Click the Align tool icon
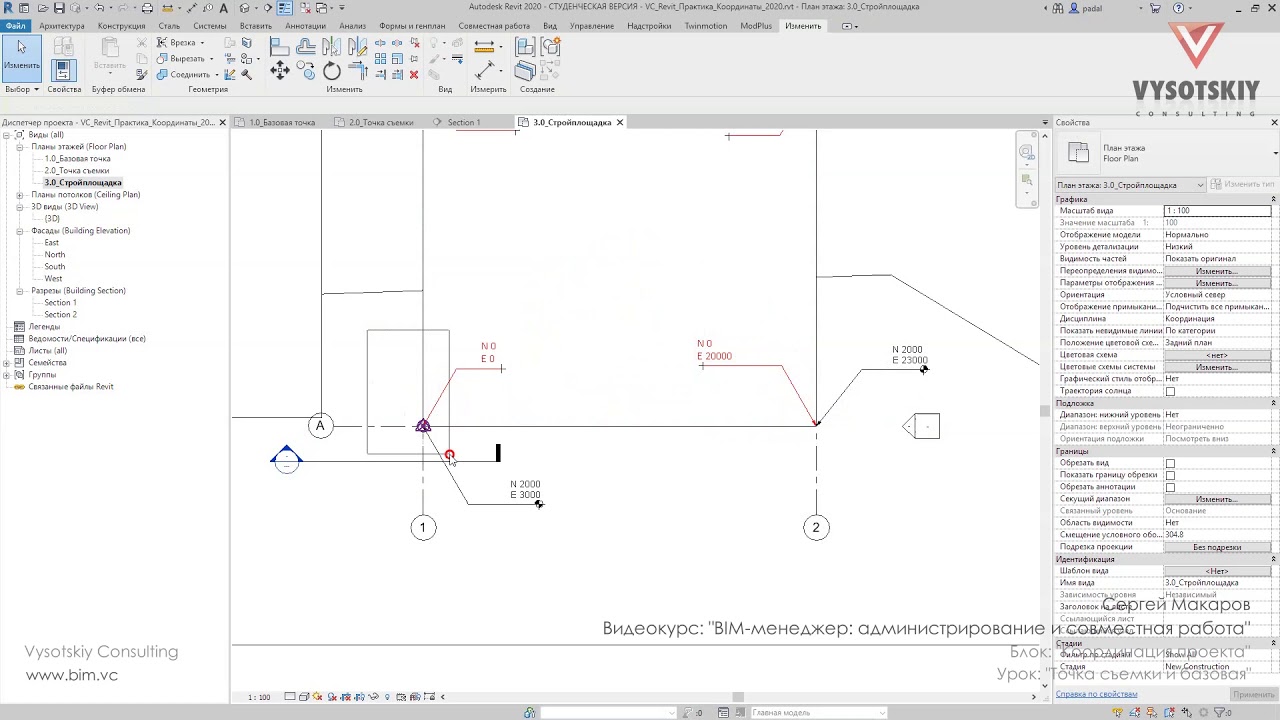This screenshot has height=720, width=1280. pos(280,47)
